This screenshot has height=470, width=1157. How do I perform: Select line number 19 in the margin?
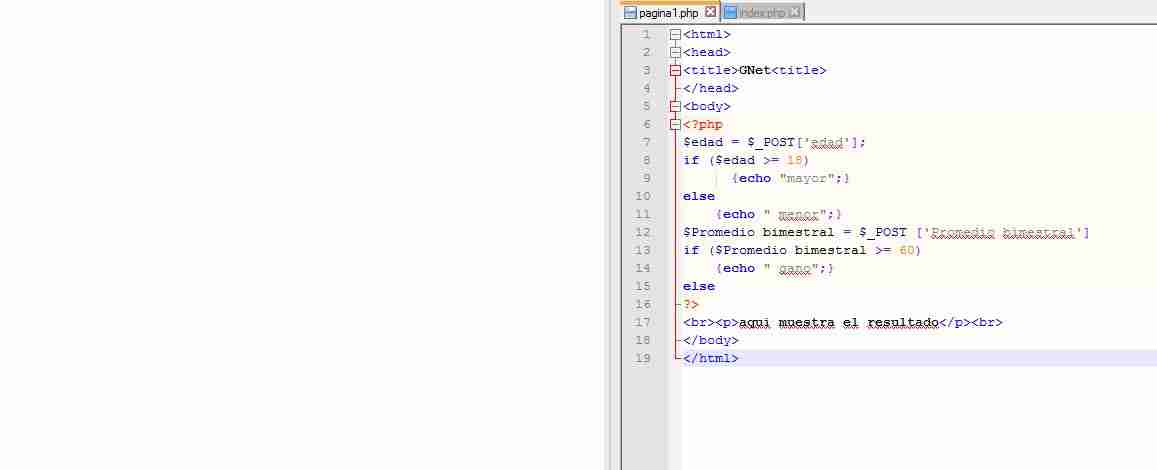tap(644, 359)
